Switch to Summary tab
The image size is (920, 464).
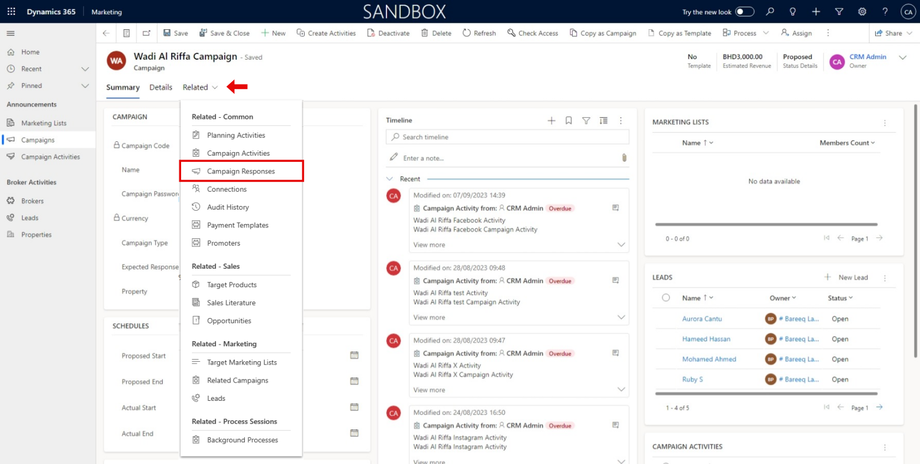123,87
